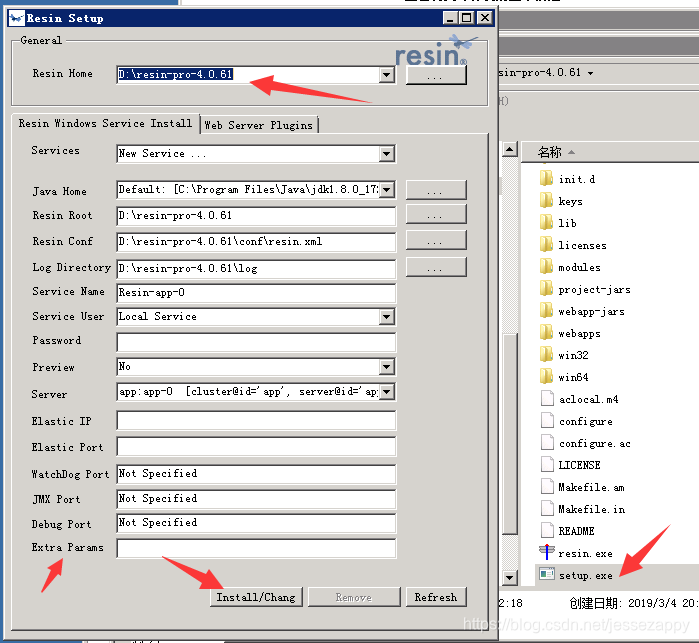Click the win64 folder icon
Image resolution: width=699 pixels, height=643 pixels.
tap(546, 377)
